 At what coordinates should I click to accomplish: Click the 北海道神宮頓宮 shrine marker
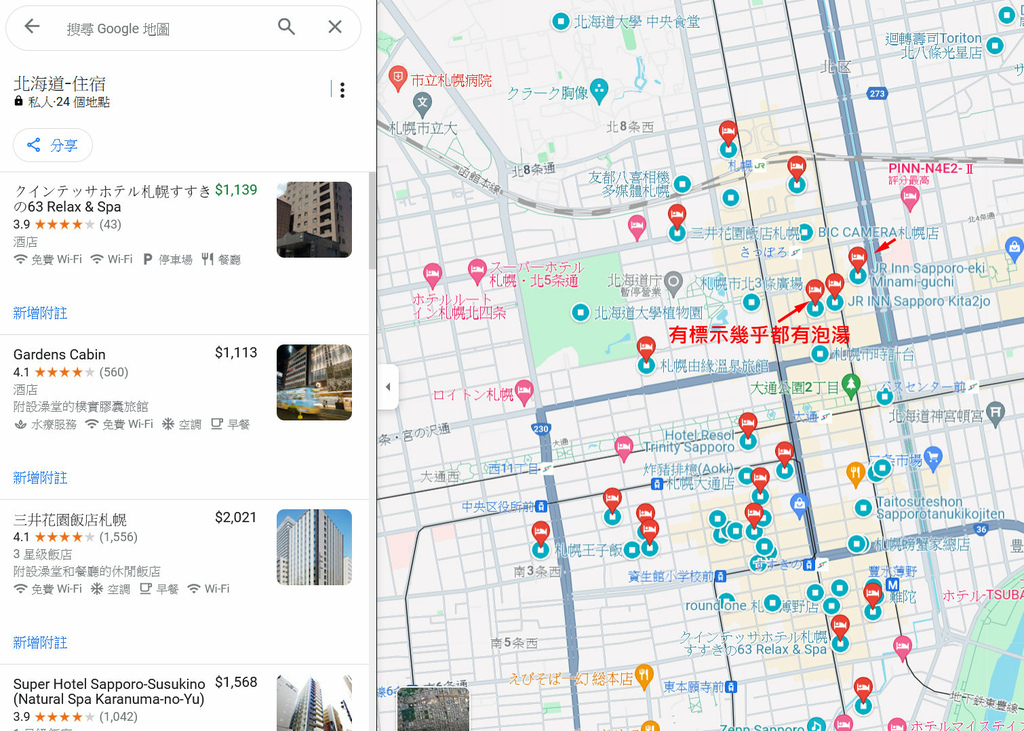[x=995, y=415]
